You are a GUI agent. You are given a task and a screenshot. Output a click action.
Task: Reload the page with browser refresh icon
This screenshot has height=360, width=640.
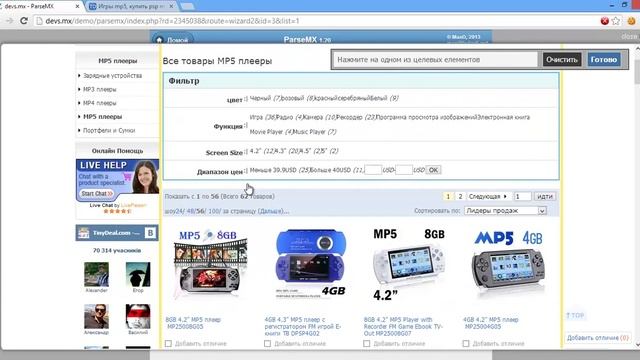(x=24, y=21)
